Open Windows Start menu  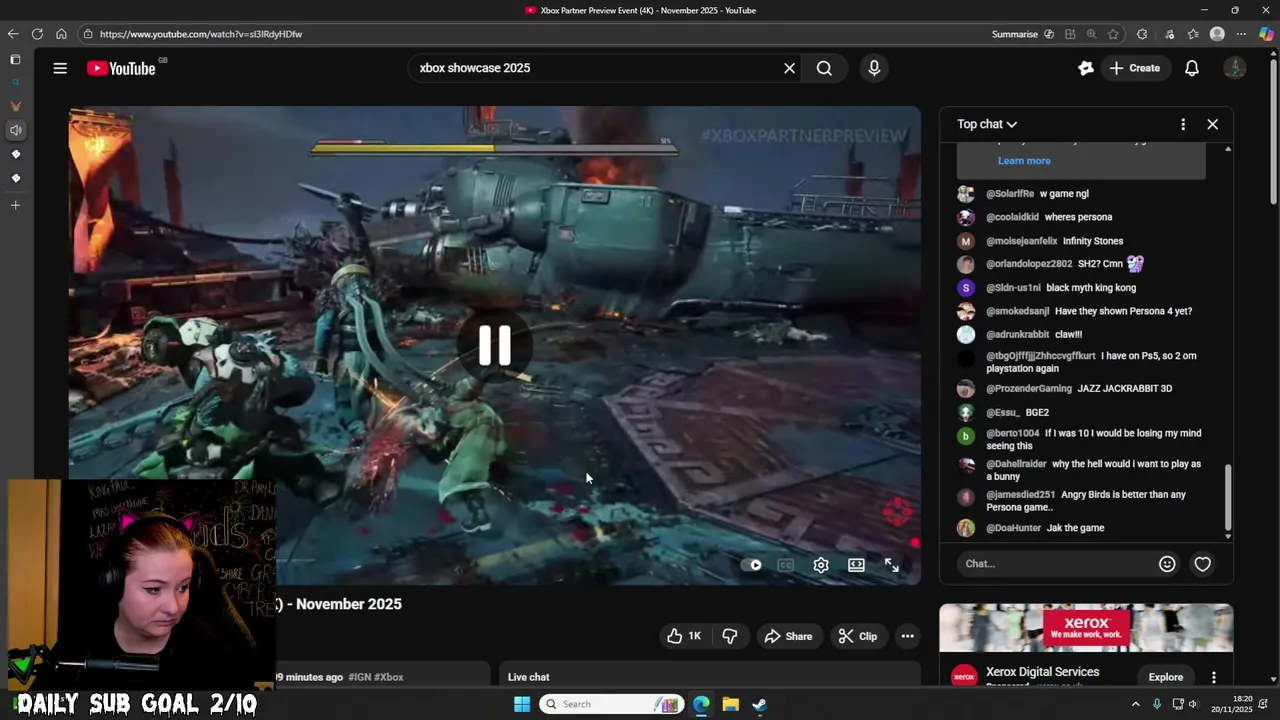click(522, 704)
